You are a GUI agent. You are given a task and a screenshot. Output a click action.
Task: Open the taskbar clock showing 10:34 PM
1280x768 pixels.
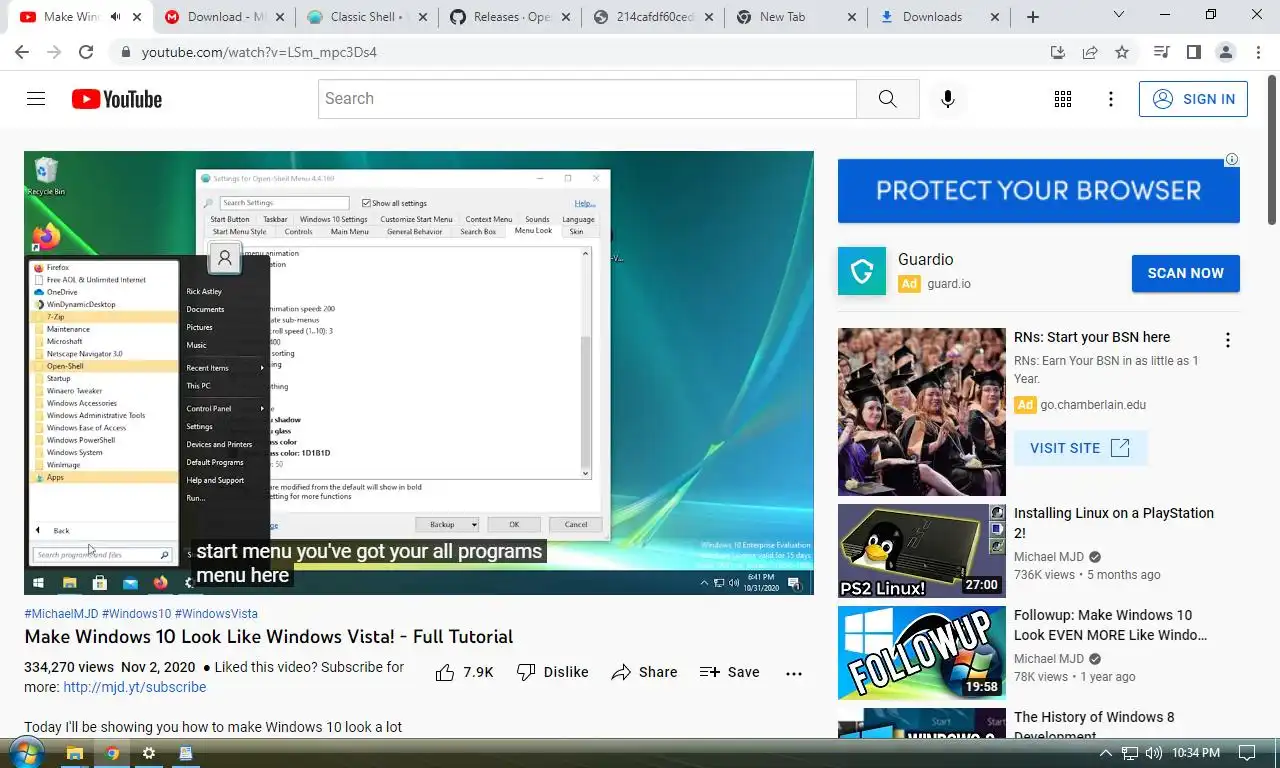(1196, 753)
